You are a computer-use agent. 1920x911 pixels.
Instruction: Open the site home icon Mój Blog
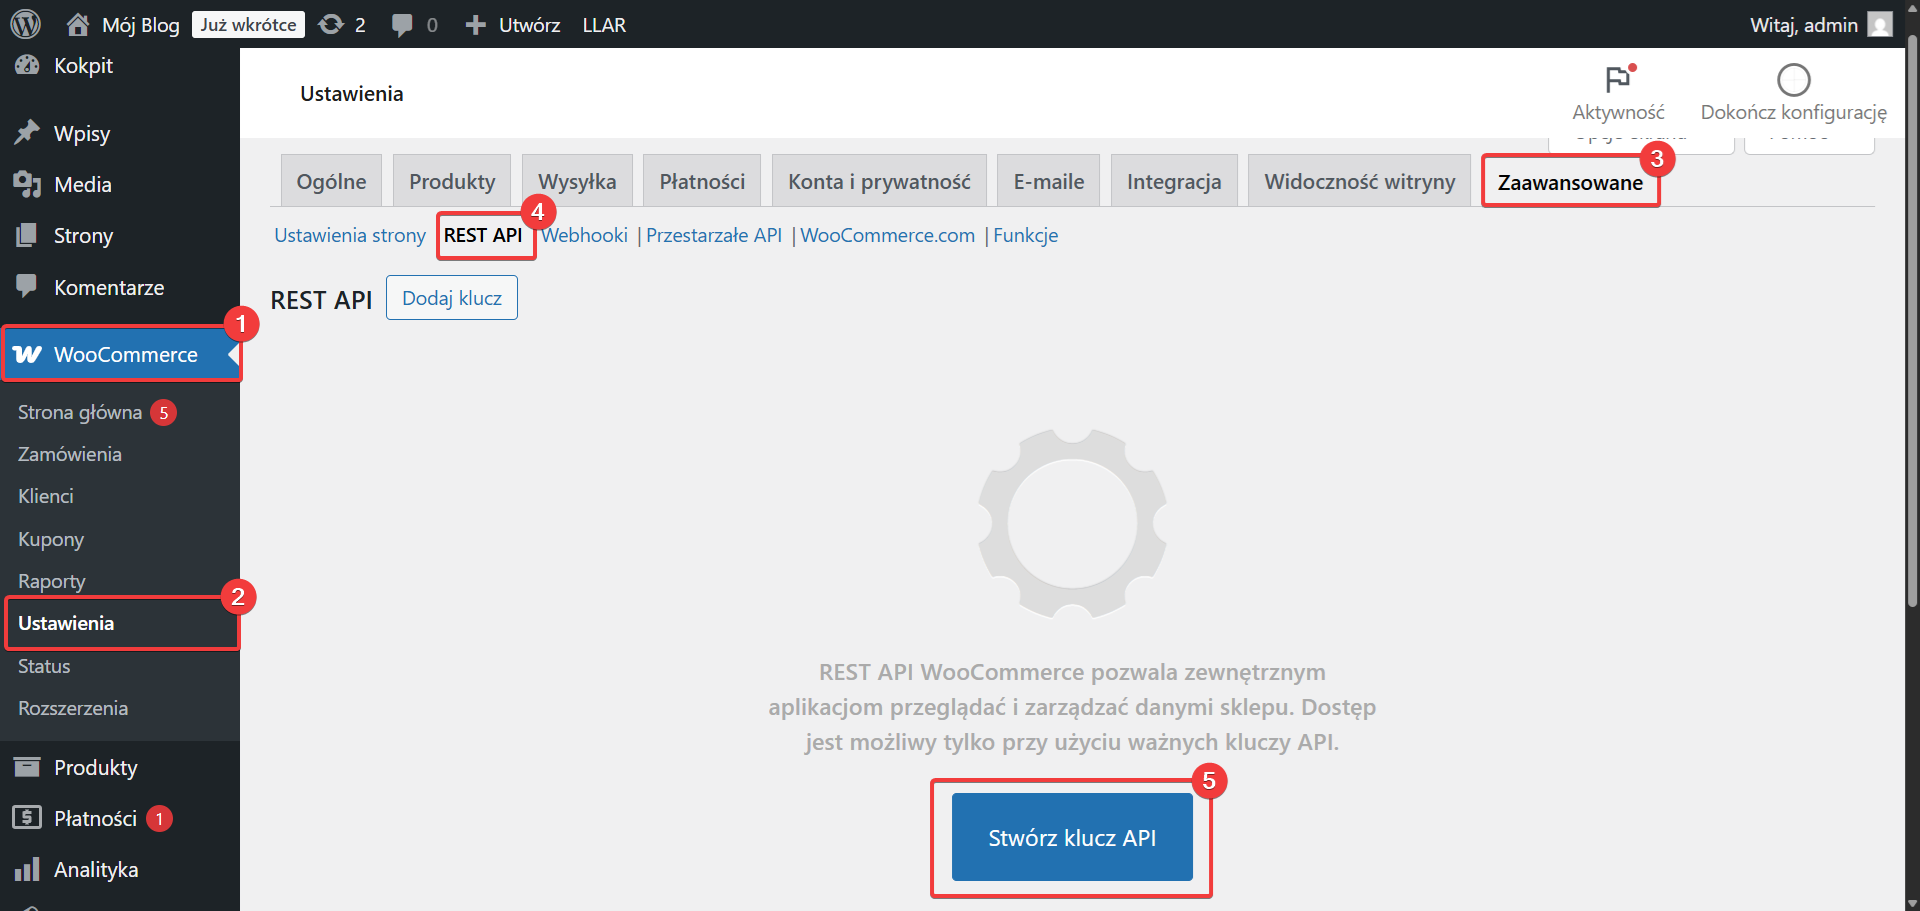(78, 24)
